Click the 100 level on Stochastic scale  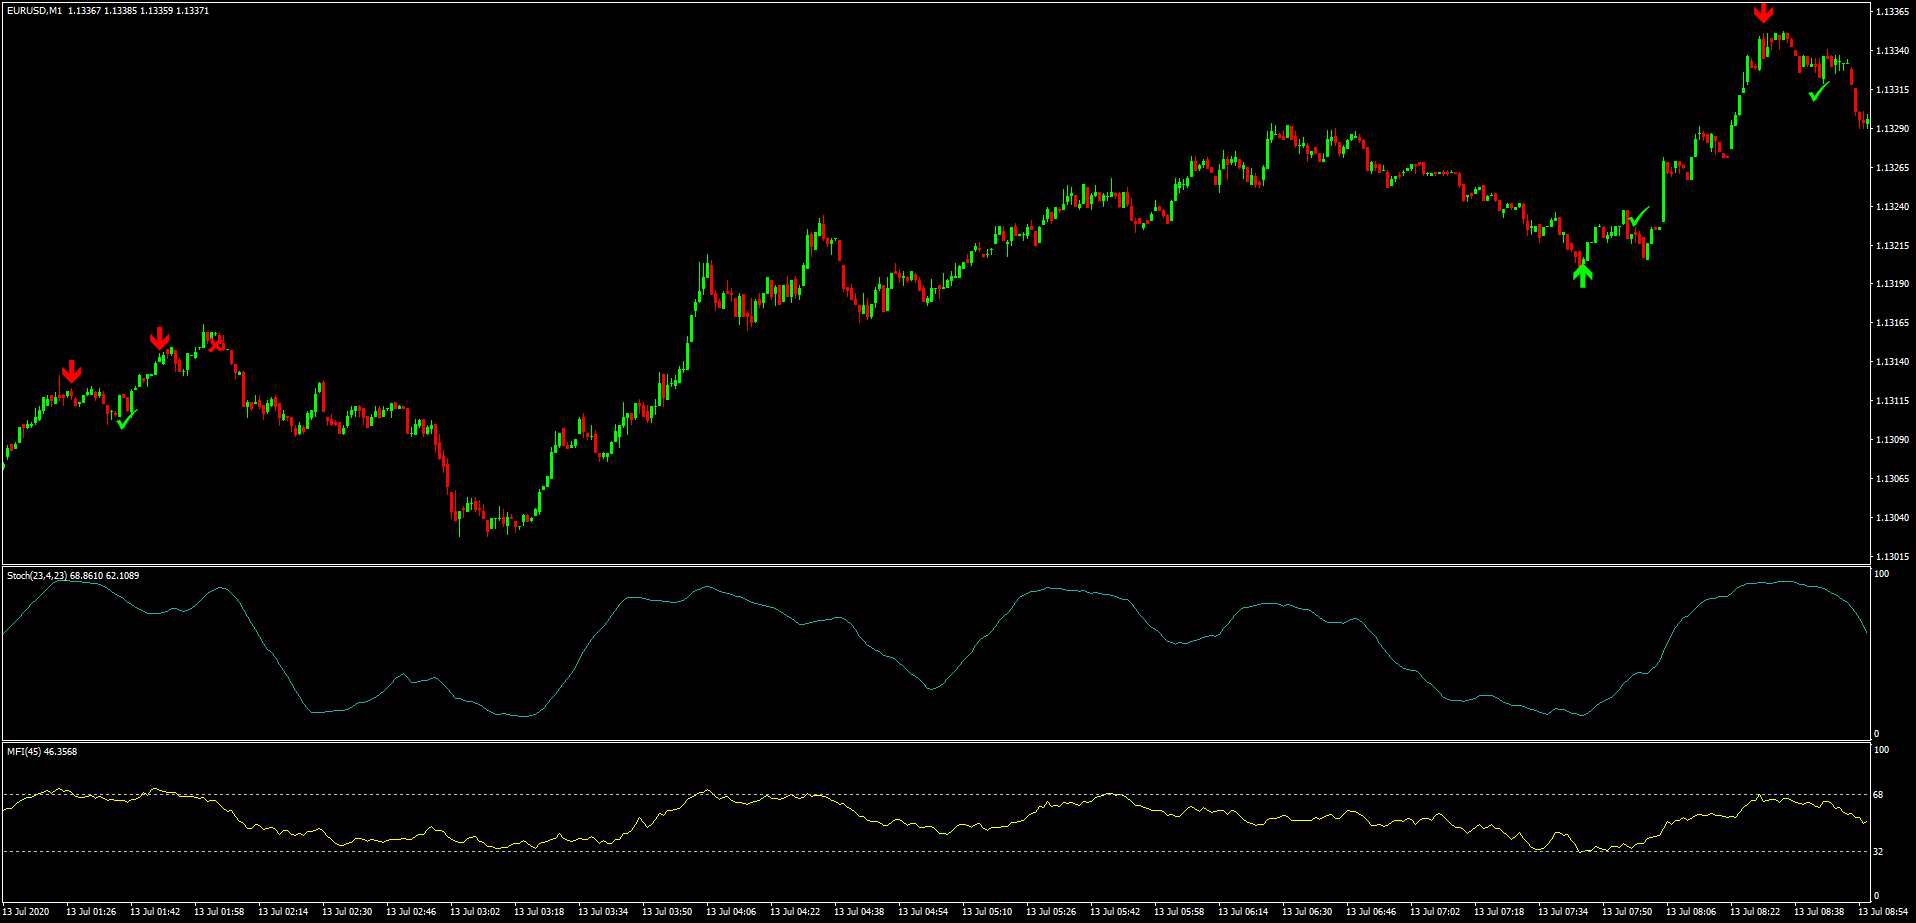(x=1881, y=574)
